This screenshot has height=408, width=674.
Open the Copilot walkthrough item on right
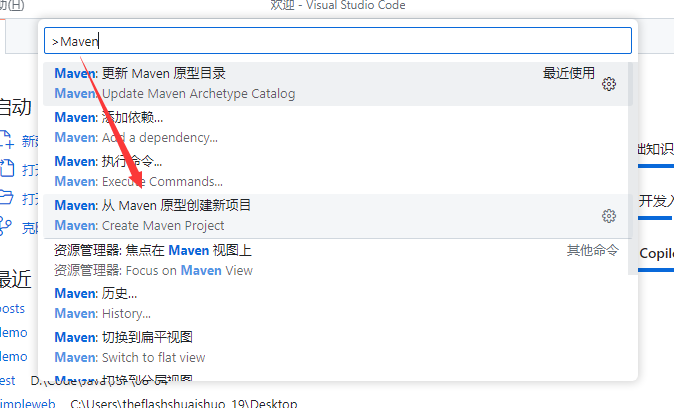[x=655, y=253]
